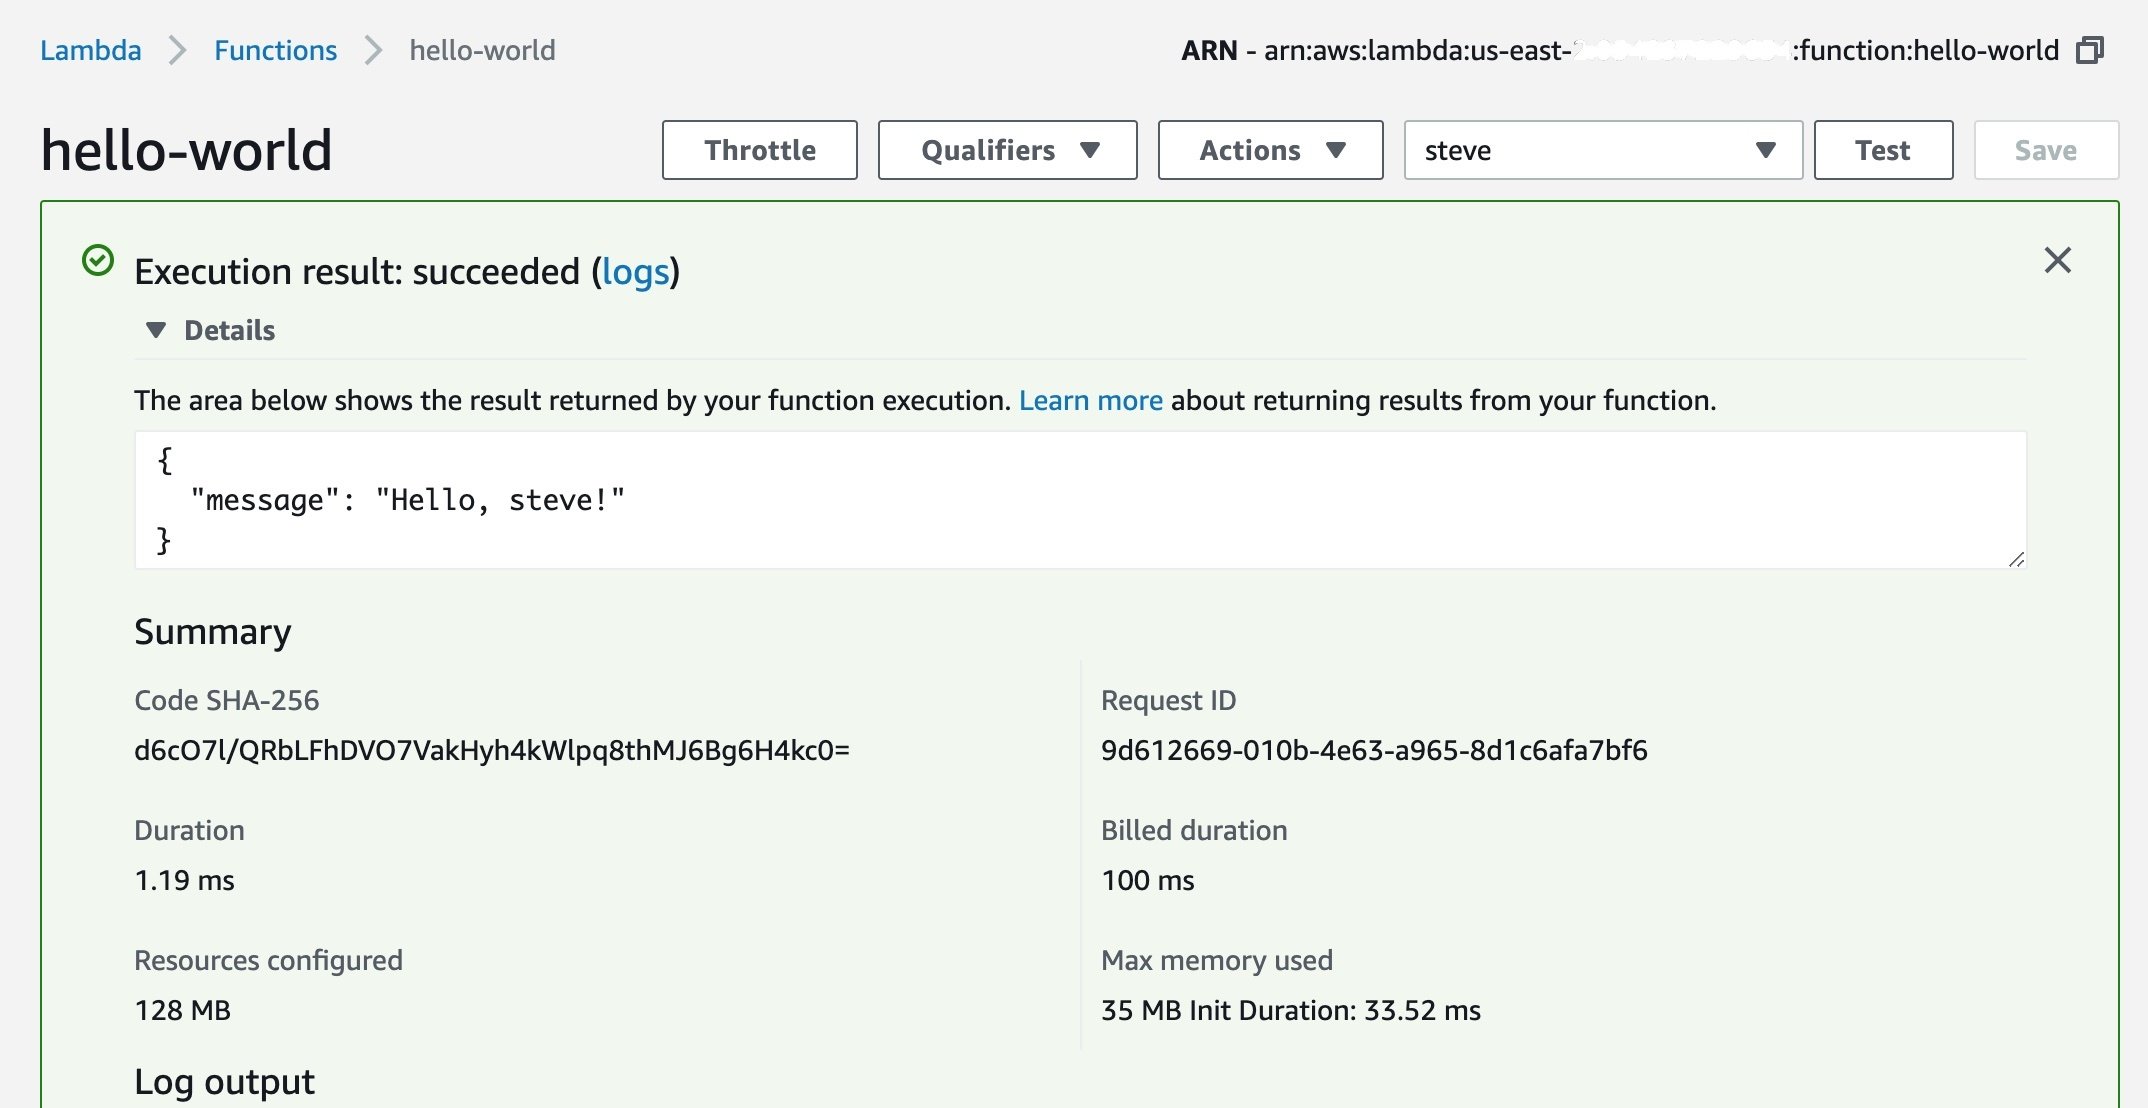Click the Save button
The height and width of the screenshot is (1108, 2148).
[2045, 150]
